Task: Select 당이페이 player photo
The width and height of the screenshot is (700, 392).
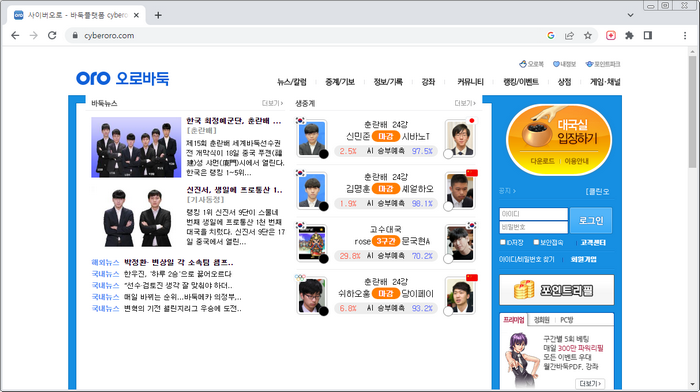Action: click(460, 295)
